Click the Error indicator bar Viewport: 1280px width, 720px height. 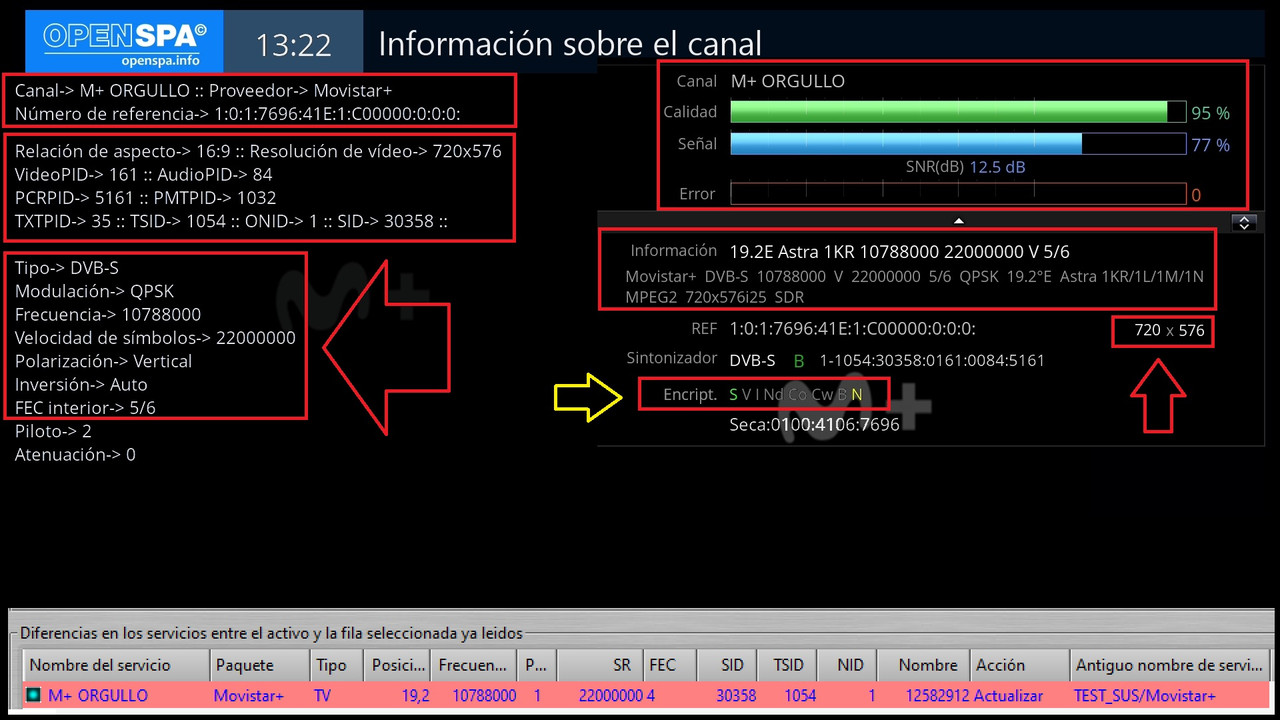click(x=958, y=193)
